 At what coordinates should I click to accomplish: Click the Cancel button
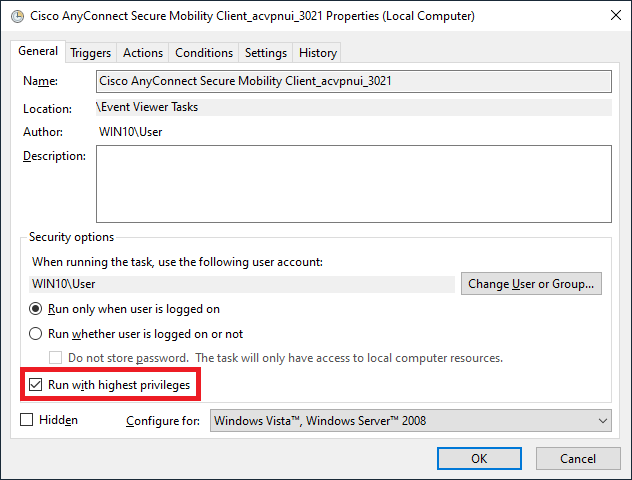pyautogui.click(x=578, y=459)
